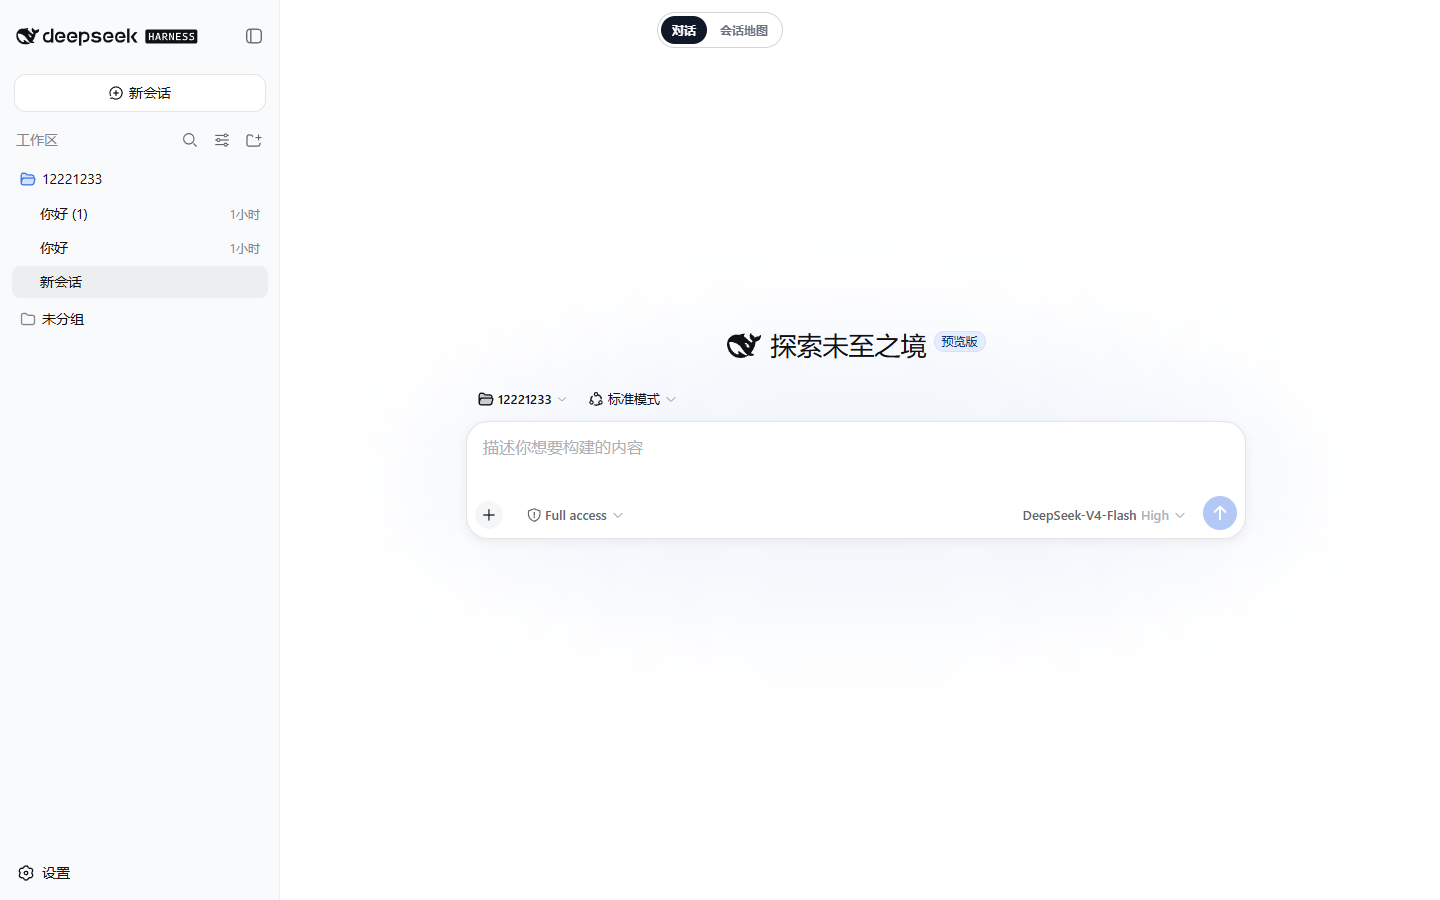Click the 预览版 badge
Image resolution: width=1440 pixels, height=900 pixels.
coord(960,342)
